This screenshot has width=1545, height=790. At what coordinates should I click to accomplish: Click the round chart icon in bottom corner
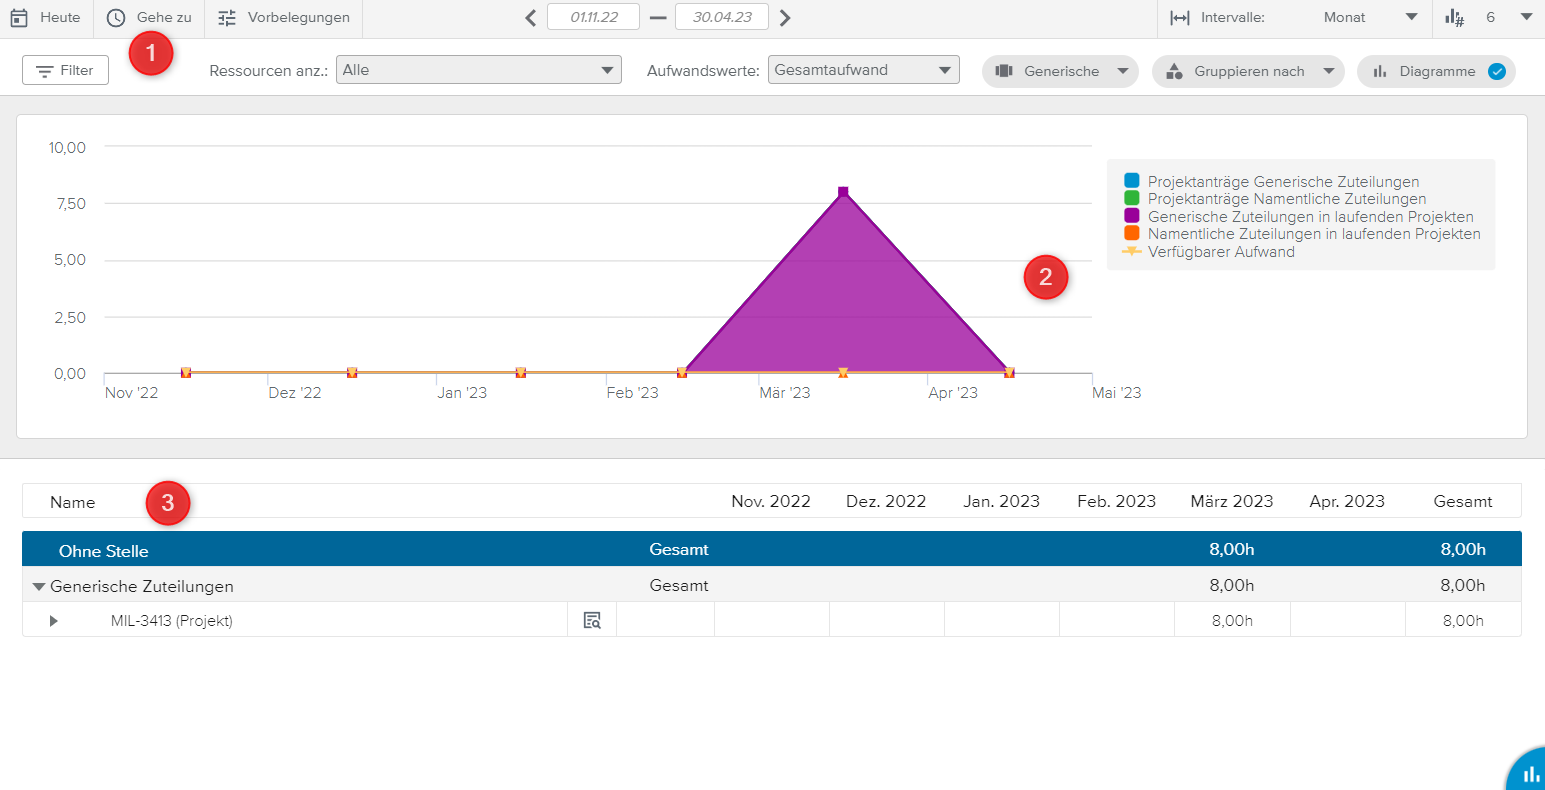pos(1530,774)
